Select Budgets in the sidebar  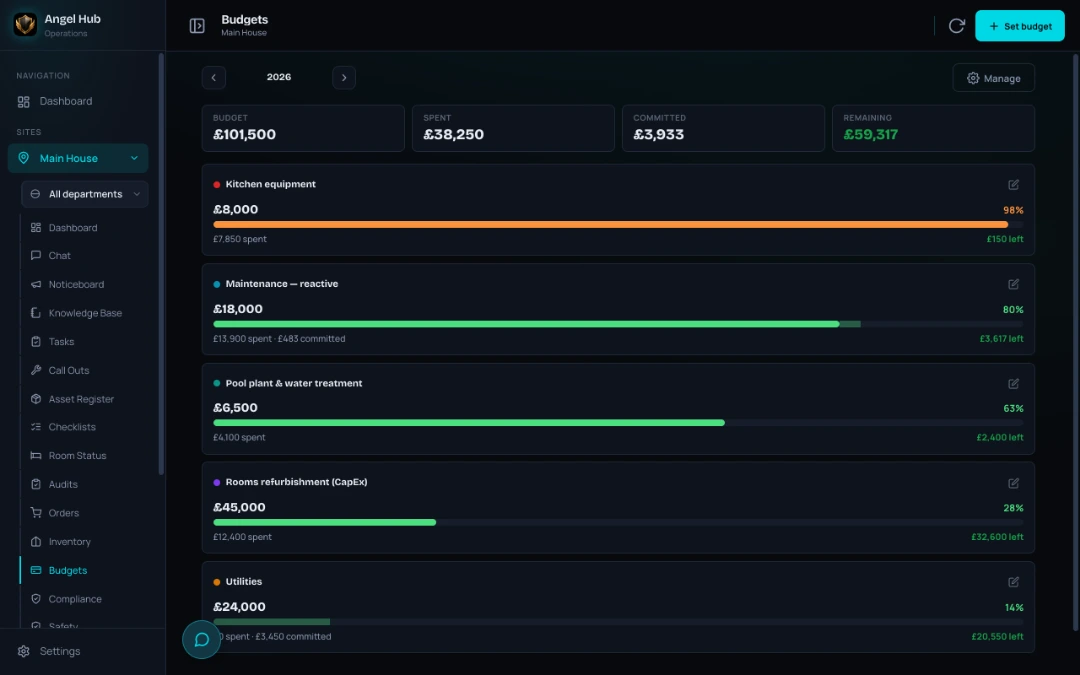[68, 571]
